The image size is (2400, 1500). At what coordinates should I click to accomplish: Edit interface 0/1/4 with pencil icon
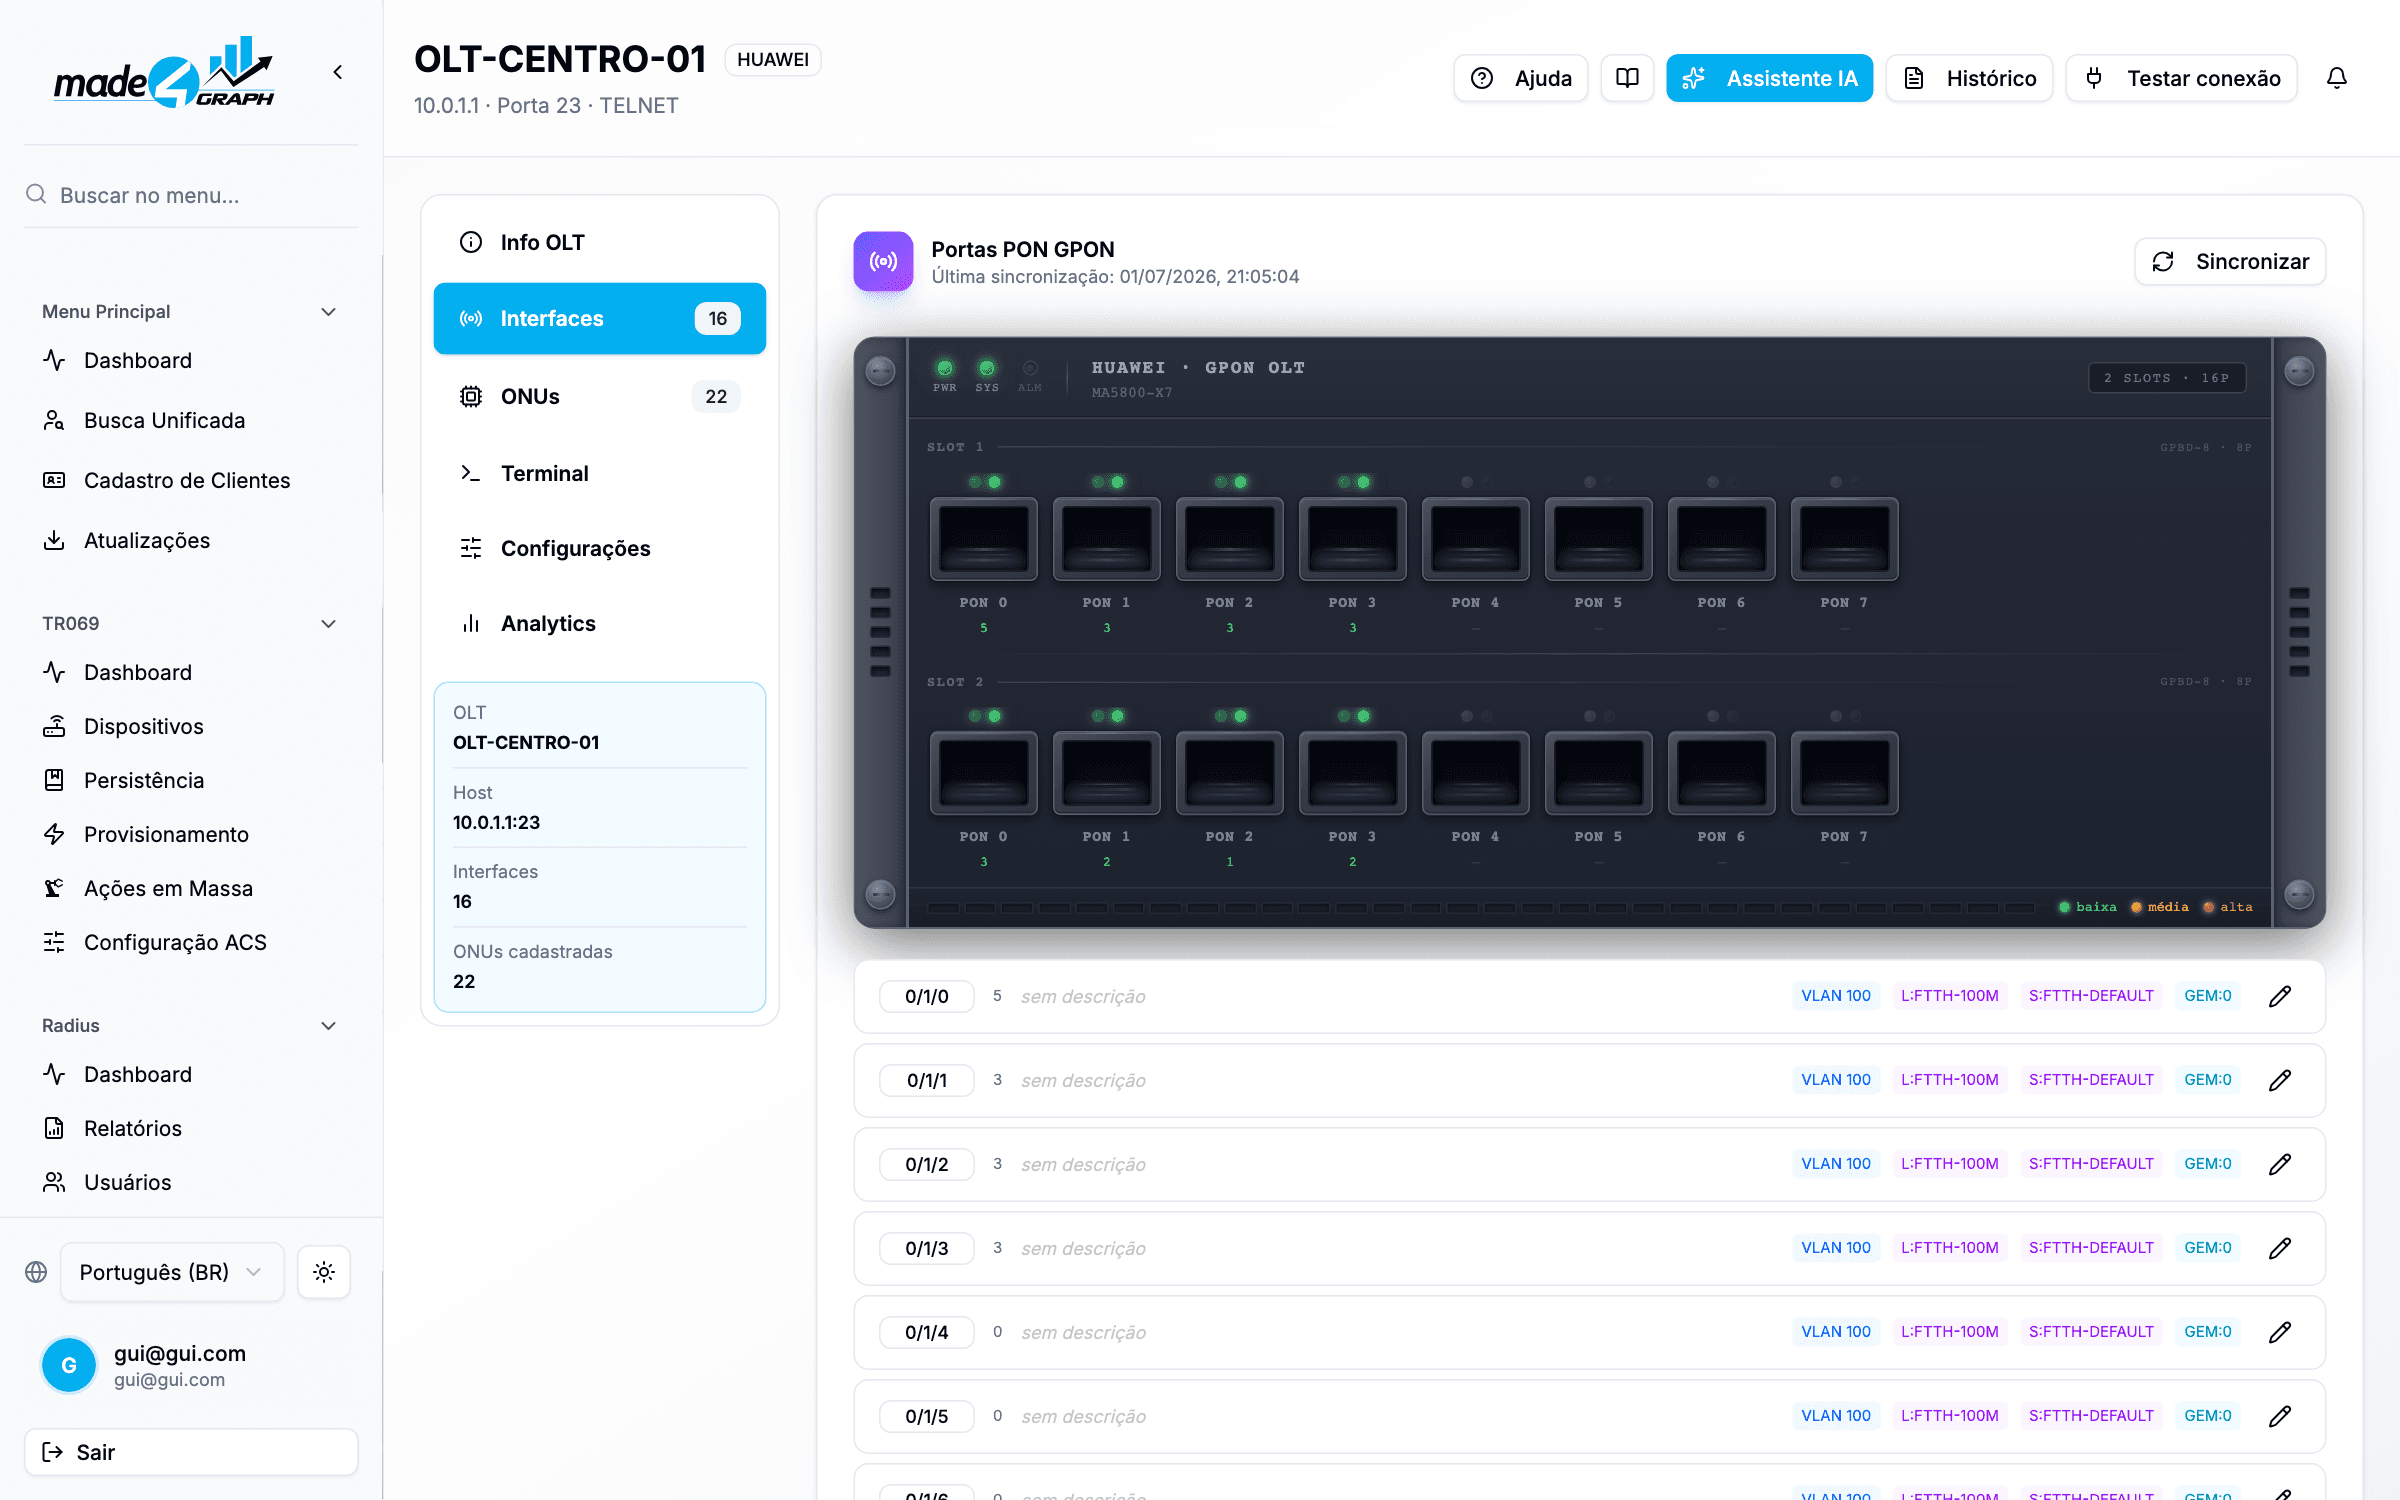pos(2280,1332)
